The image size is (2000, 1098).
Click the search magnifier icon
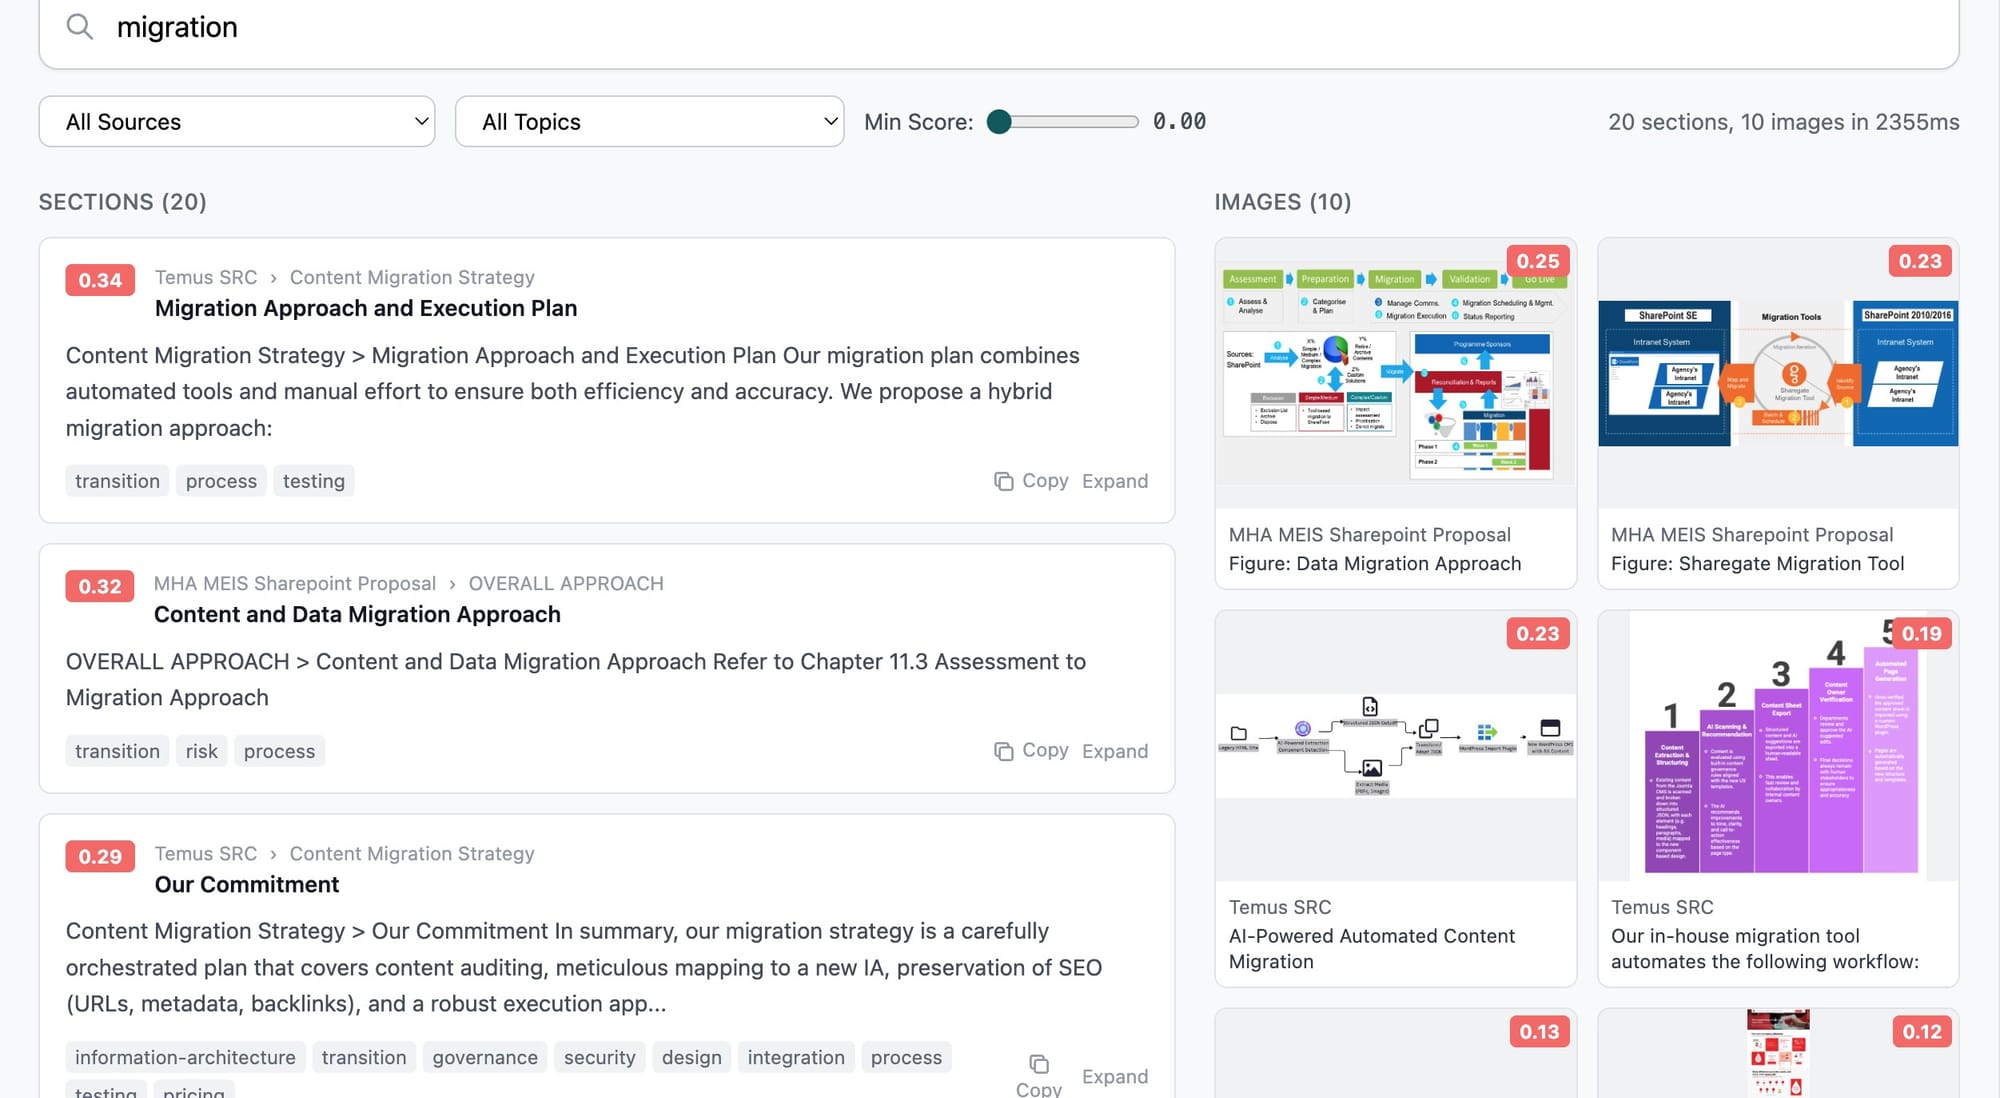[x=79, y=27]
